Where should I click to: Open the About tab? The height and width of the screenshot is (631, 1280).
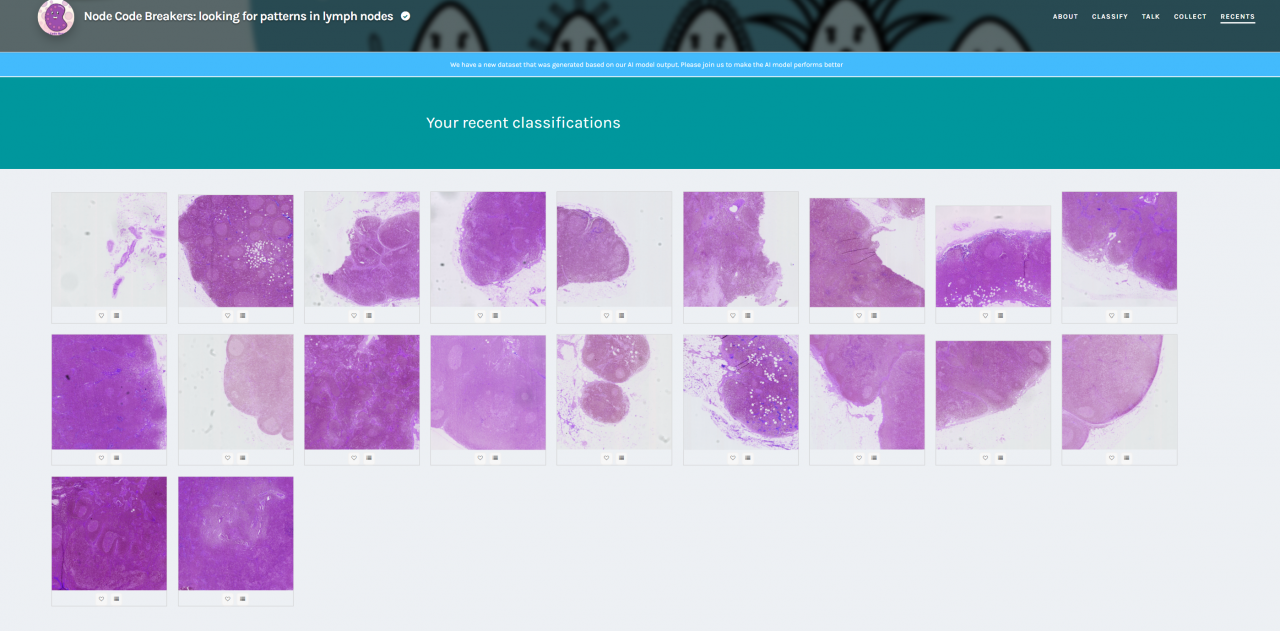tap(1065, 17)
